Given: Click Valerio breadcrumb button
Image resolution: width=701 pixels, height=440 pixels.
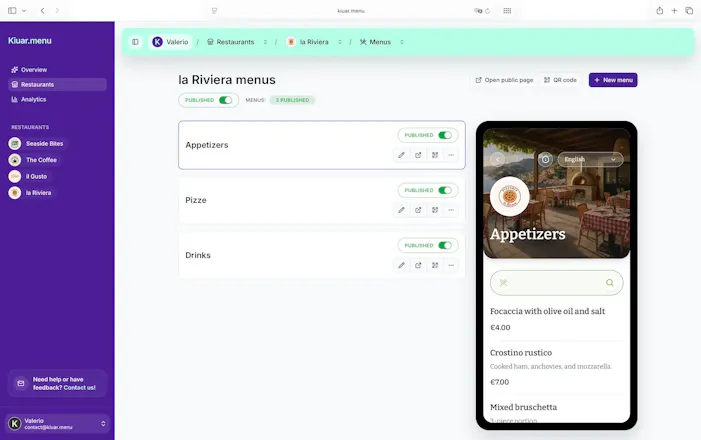Looking at the screenshot, I should (x=170, y=42).
